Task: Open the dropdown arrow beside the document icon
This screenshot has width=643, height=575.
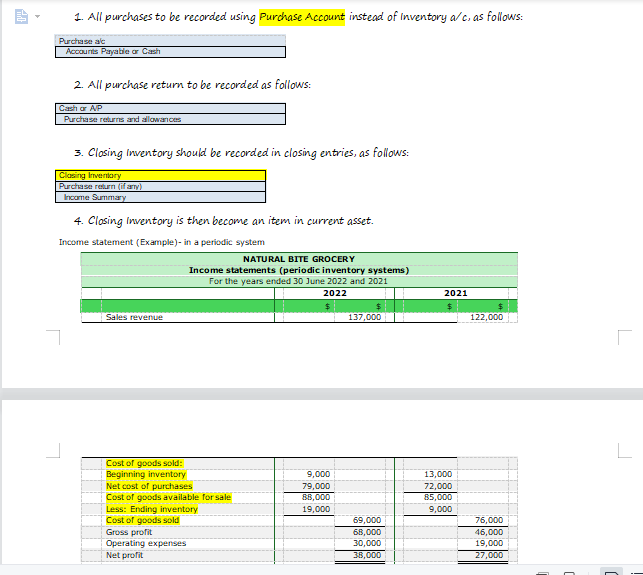Action: [x=37, y=17]
